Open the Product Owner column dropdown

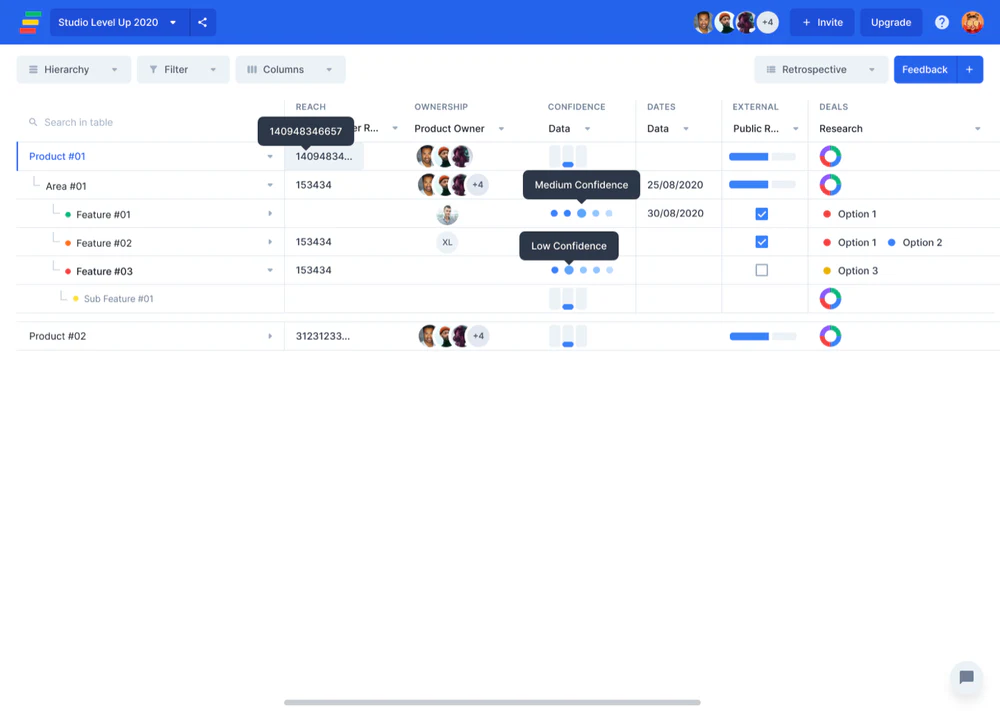[501, 129]
